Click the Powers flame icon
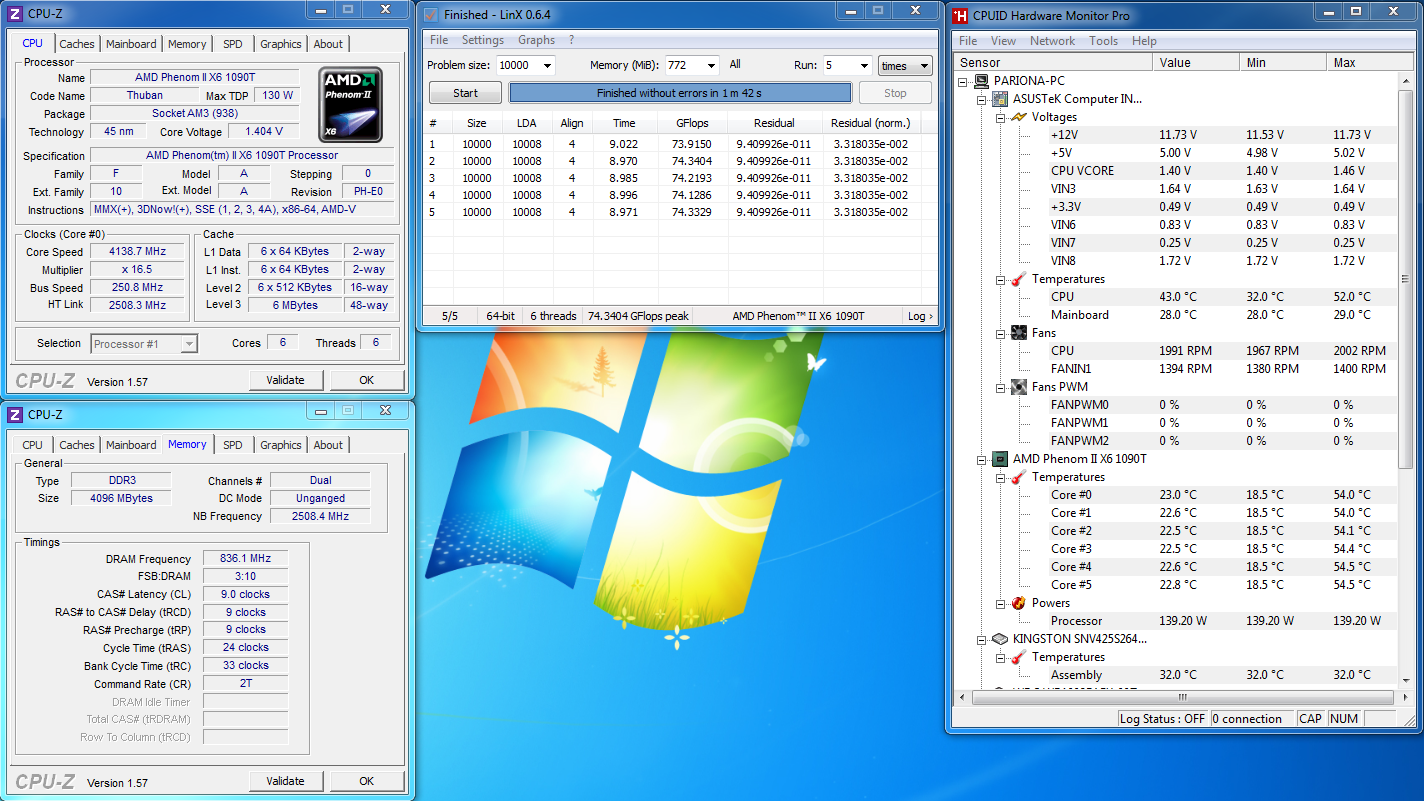This screenshot has width=1424, height=801. [x=1018, y=603]
